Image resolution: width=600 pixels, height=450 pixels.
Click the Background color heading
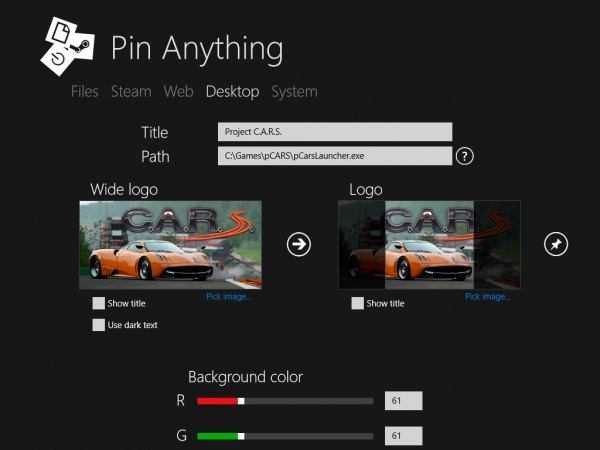click(245, 377)
